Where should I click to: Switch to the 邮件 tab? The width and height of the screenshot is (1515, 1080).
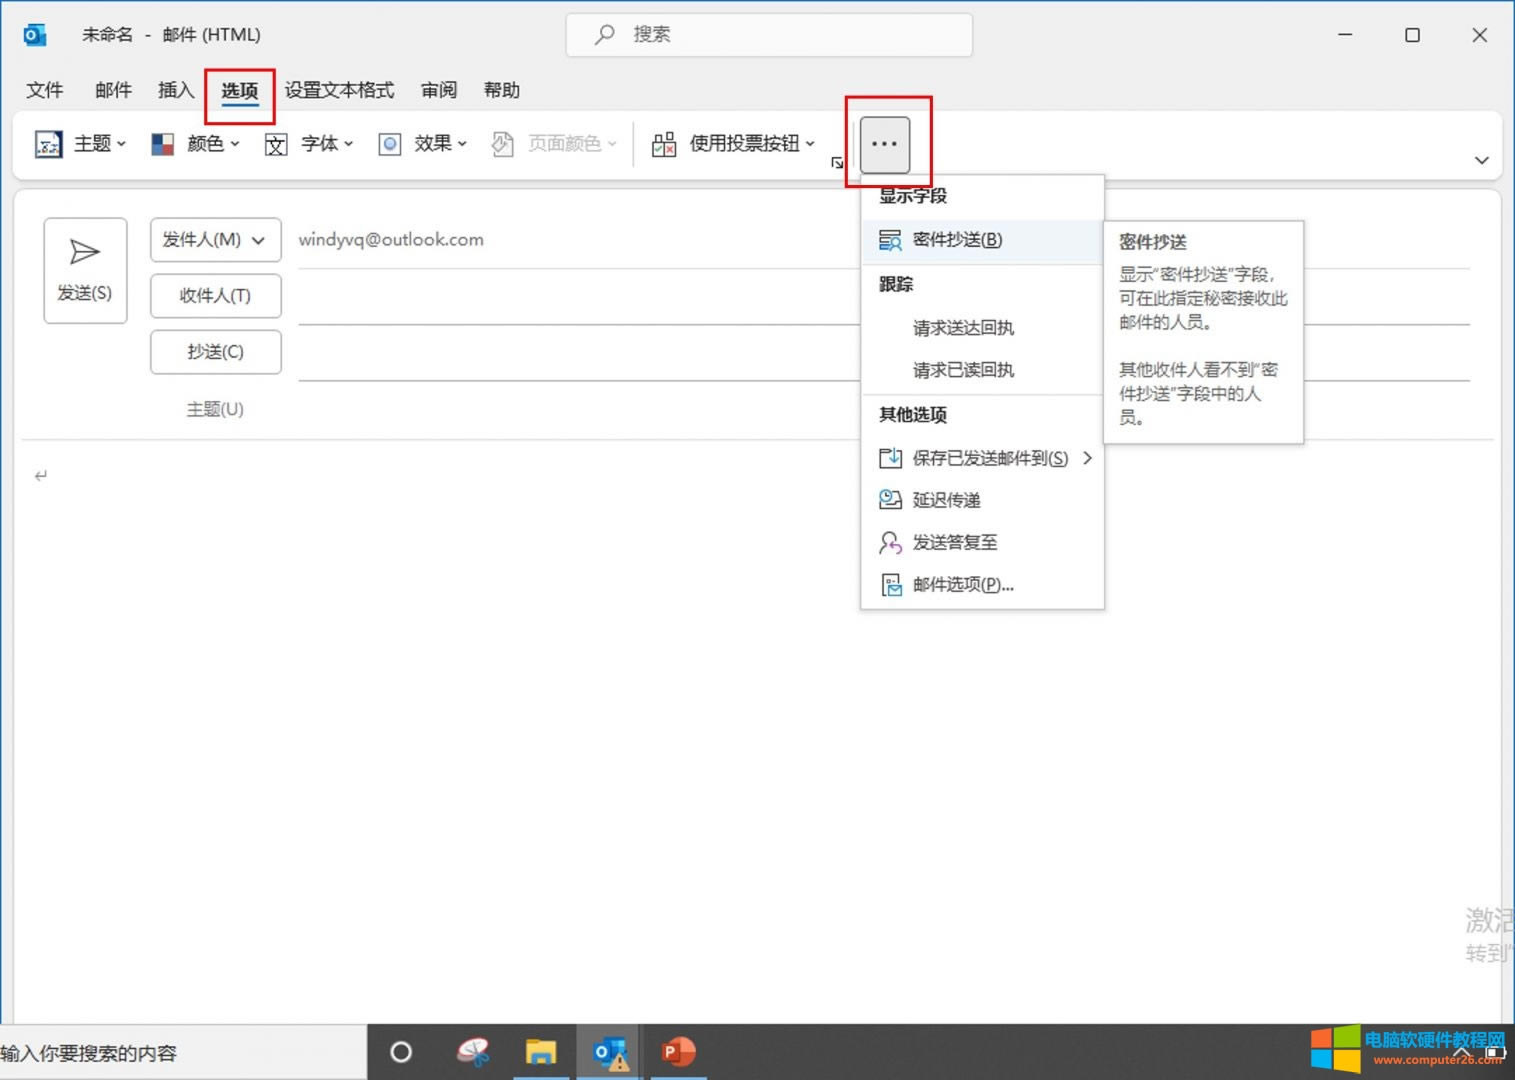[113, 90]
